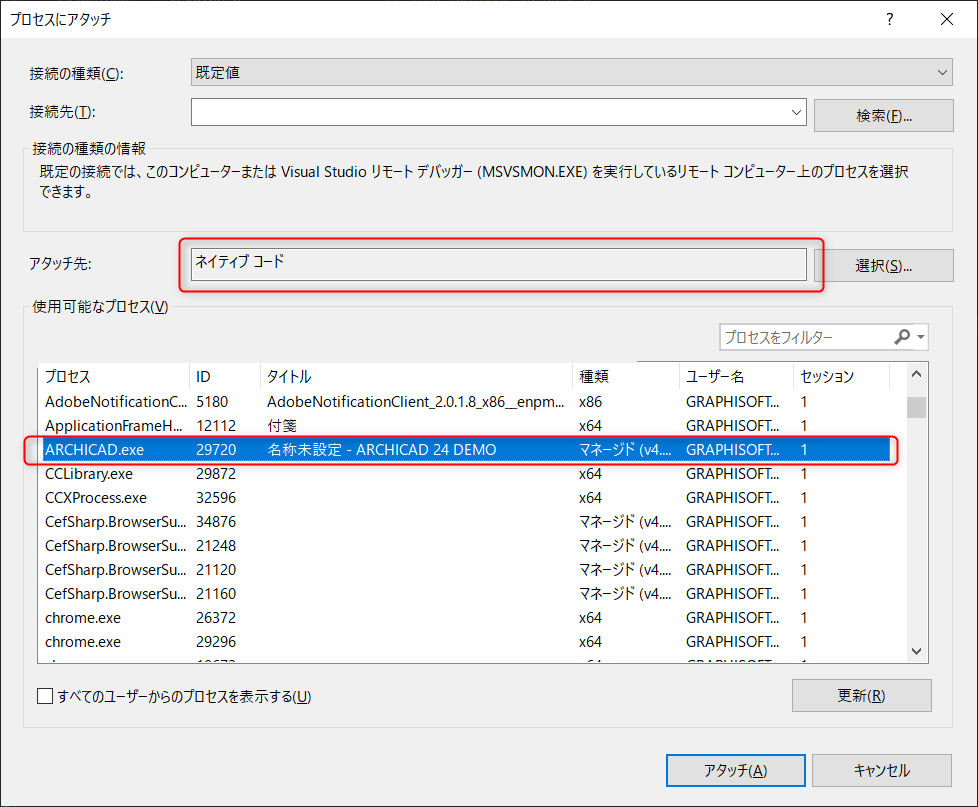Select the AdobeNotificationC... process row

pyautogui.click(x=465, y=402)
